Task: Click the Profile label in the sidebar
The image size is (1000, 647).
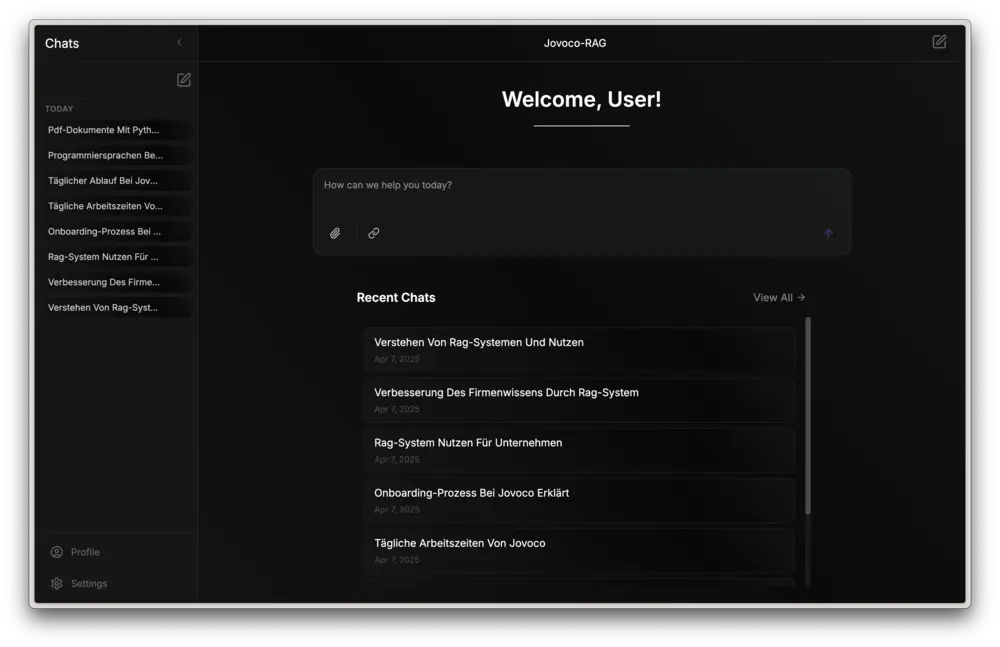Action: click(x=85, y=552)
